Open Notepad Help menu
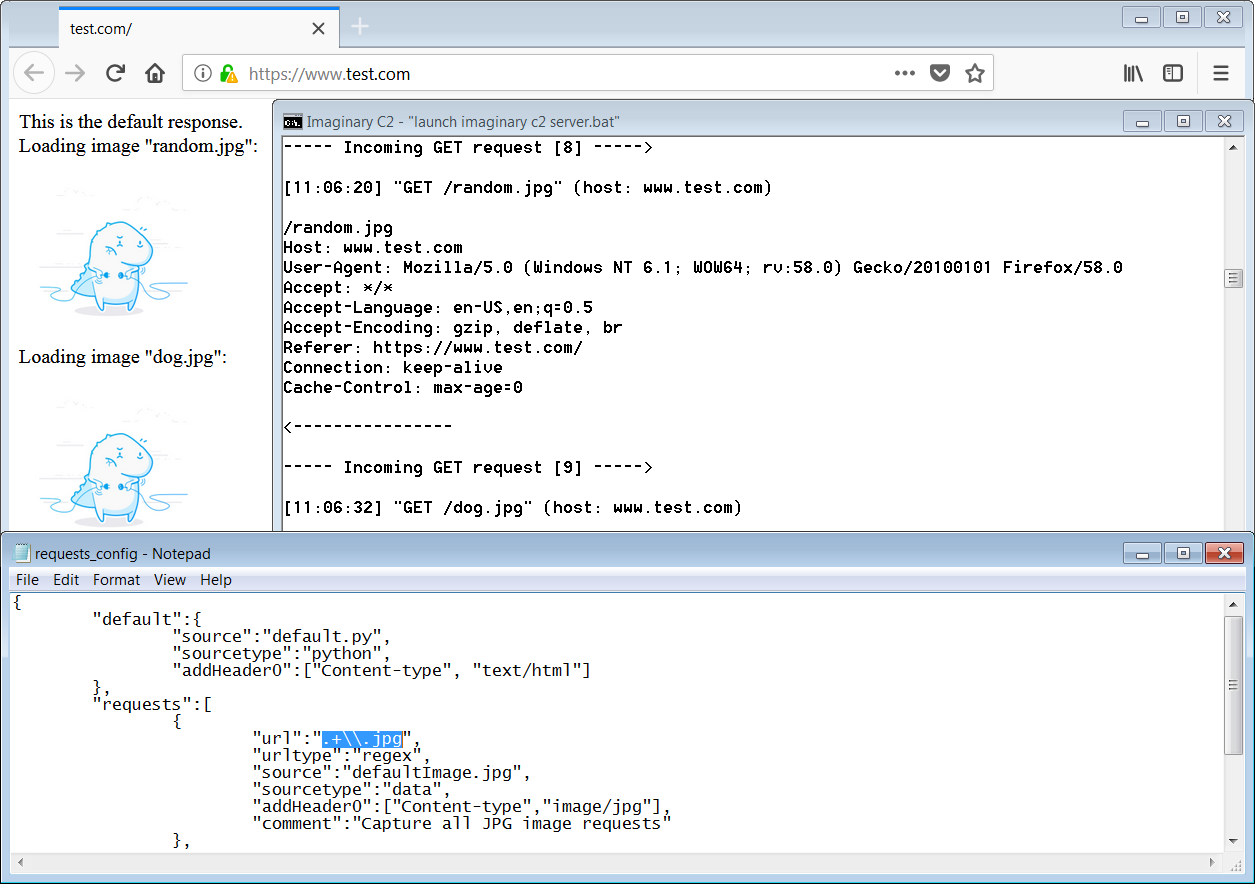The image size is (1255, 884). pyautogui.click(x=216, y=580)
